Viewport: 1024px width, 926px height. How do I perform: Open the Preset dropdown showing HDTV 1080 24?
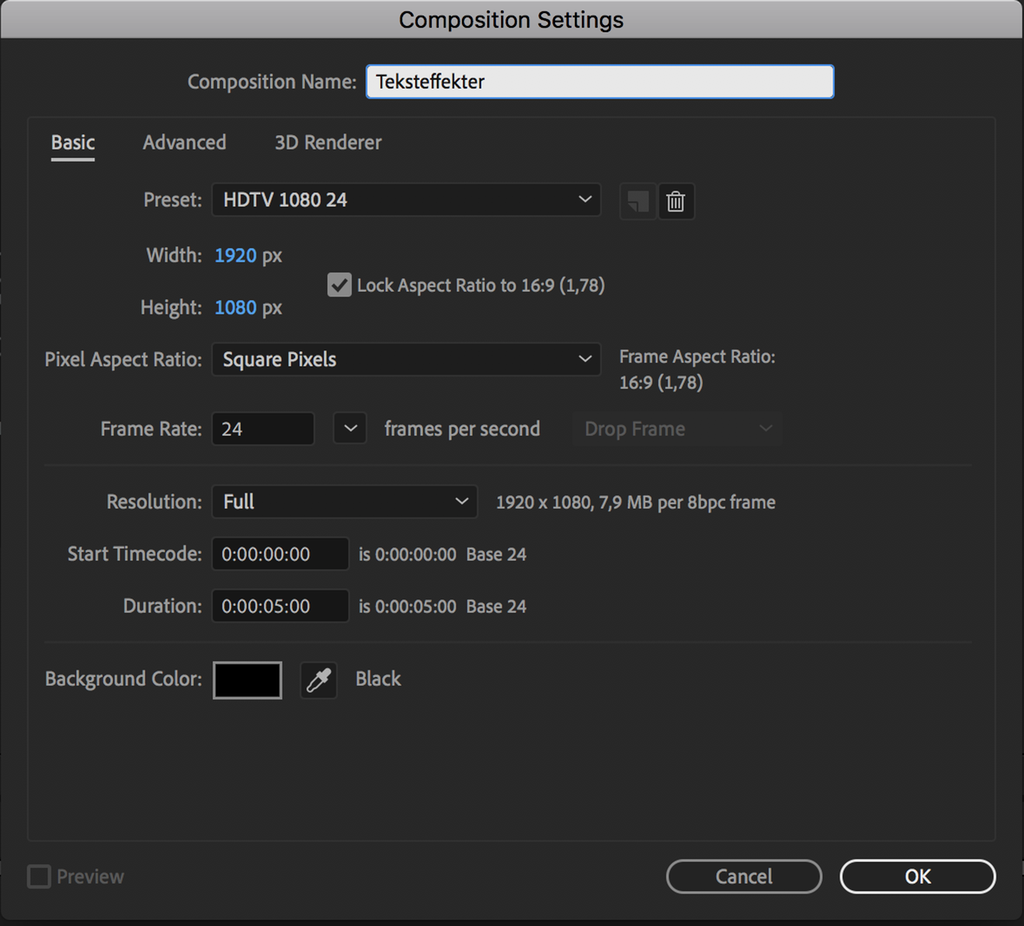(x=406, y=200)
